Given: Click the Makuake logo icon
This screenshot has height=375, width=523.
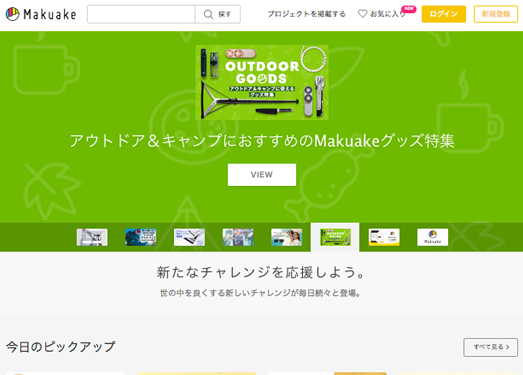Looking at the screenshot, I should 13,14.
